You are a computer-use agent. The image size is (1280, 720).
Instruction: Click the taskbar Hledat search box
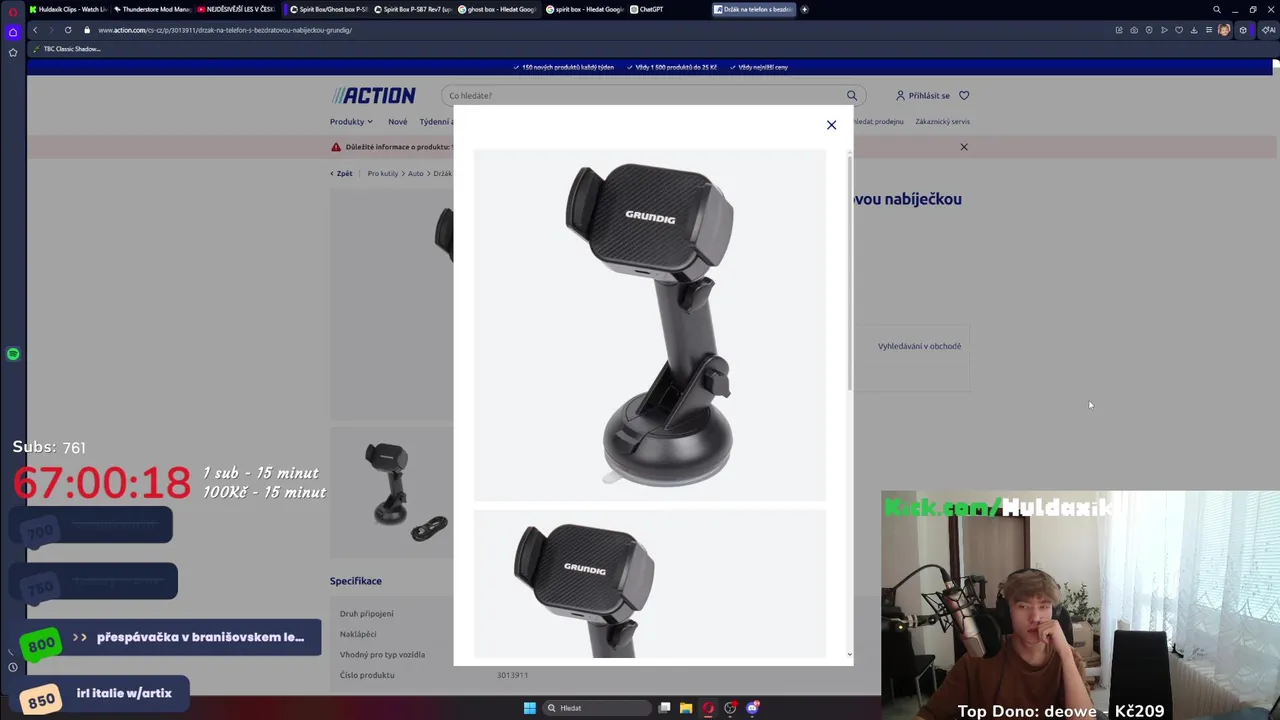coord(597,708)
